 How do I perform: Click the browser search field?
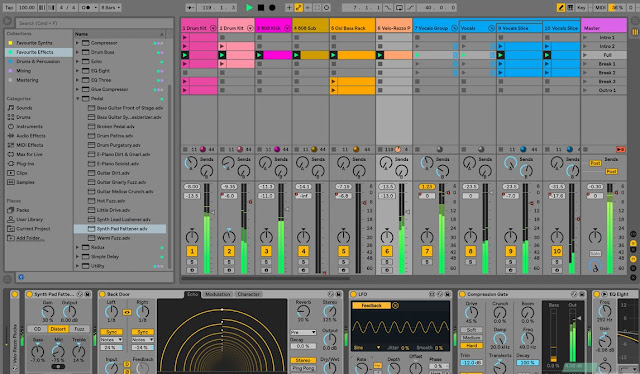pos(95,23)
